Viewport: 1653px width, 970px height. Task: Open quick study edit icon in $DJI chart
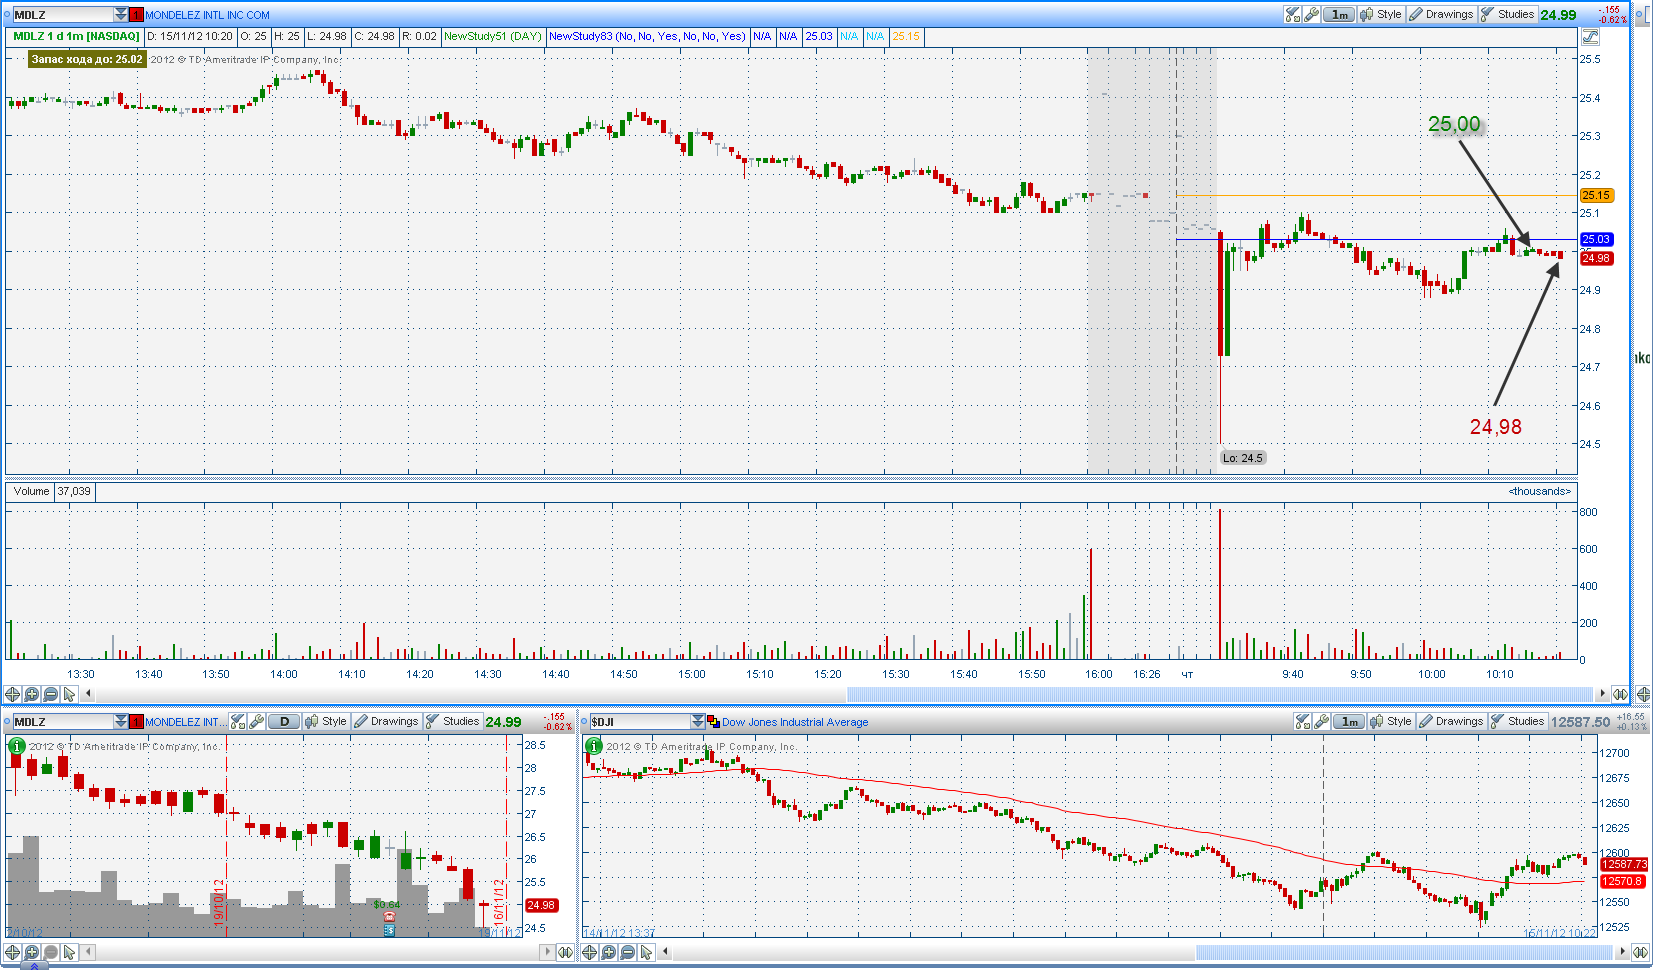point(1303,721)
